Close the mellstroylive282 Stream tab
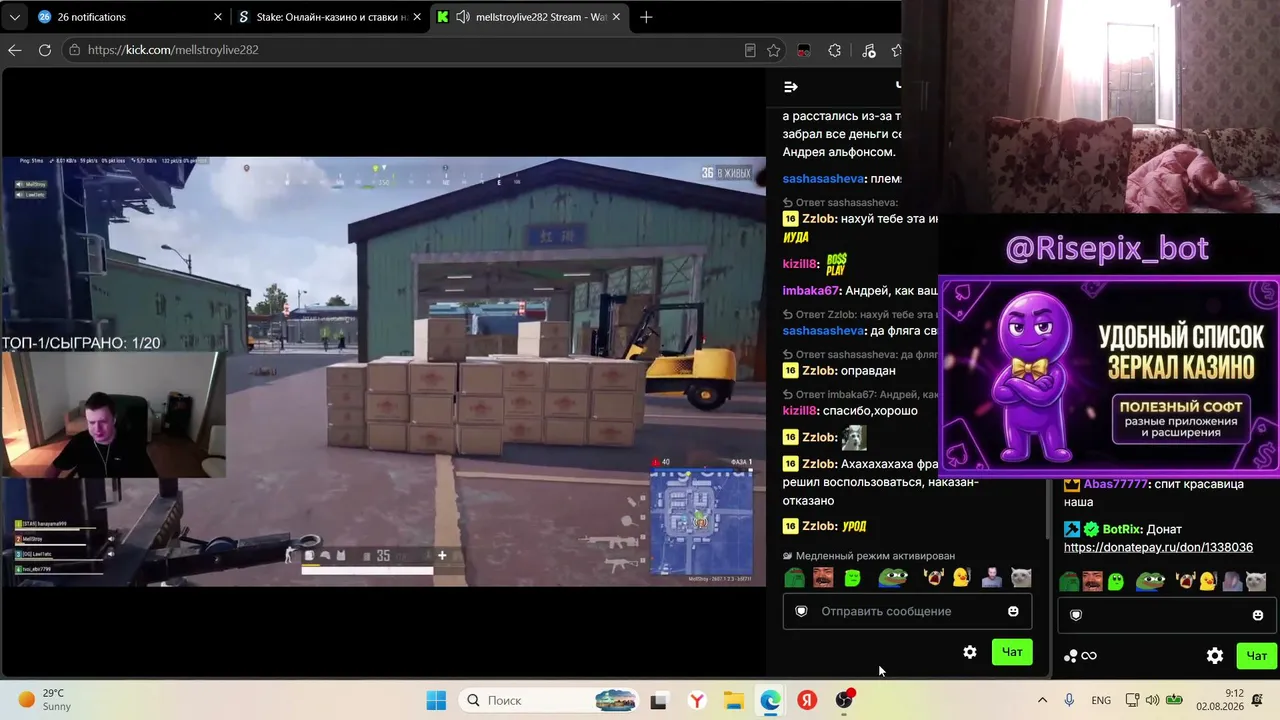The image size is (1280, 720). tap(616, 17)
